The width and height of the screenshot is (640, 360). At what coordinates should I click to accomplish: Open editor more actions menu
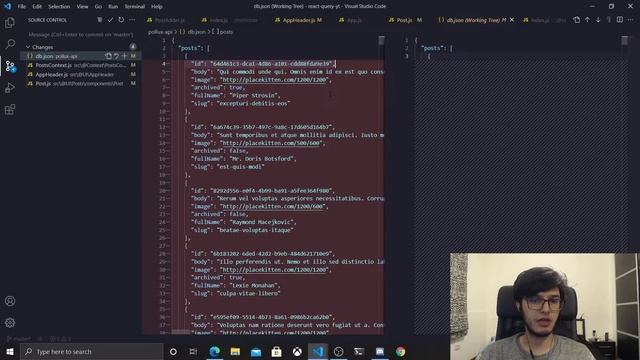point(631,20)
